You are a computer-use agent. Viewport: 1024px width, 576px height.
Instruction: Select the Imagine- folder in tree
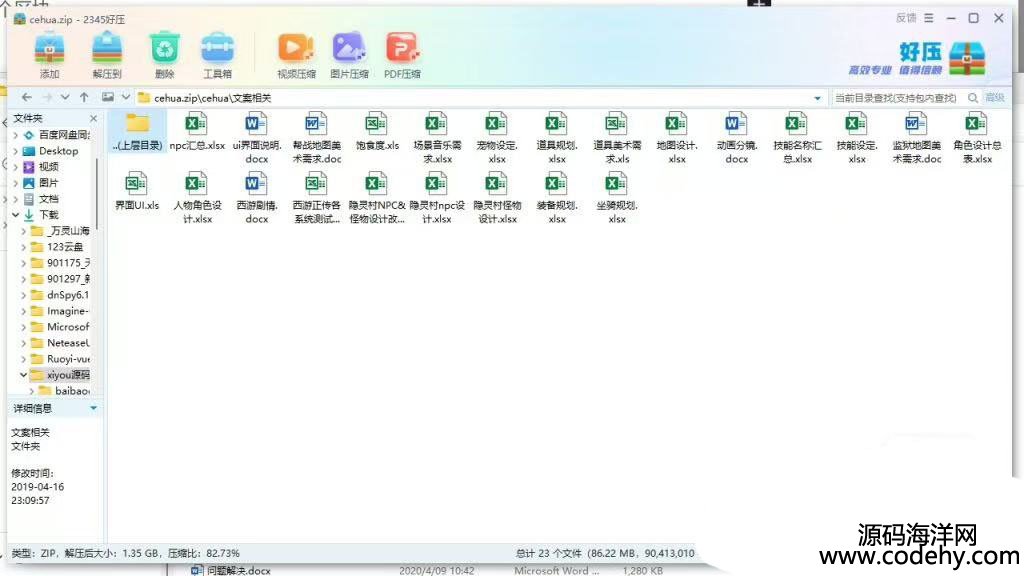(x=67, y=311)
